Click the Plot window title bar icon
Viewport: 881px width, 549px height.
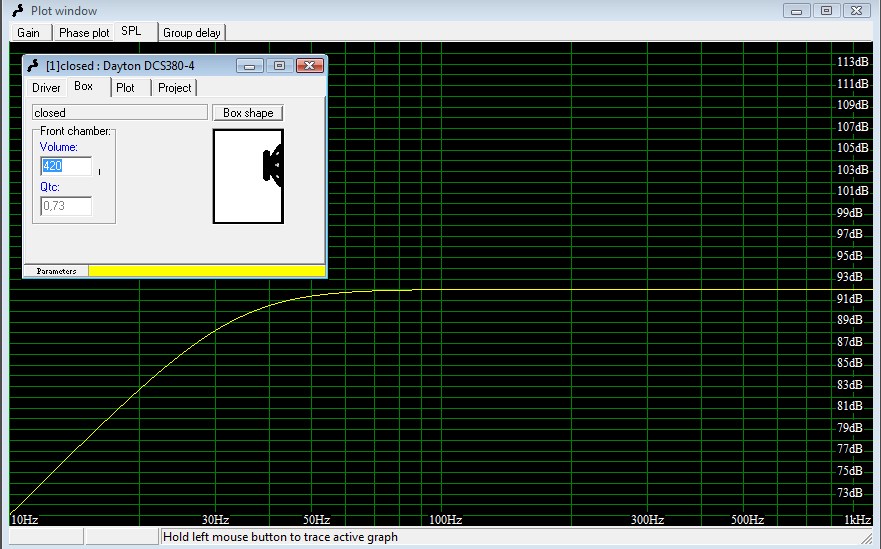click(19, 11)
